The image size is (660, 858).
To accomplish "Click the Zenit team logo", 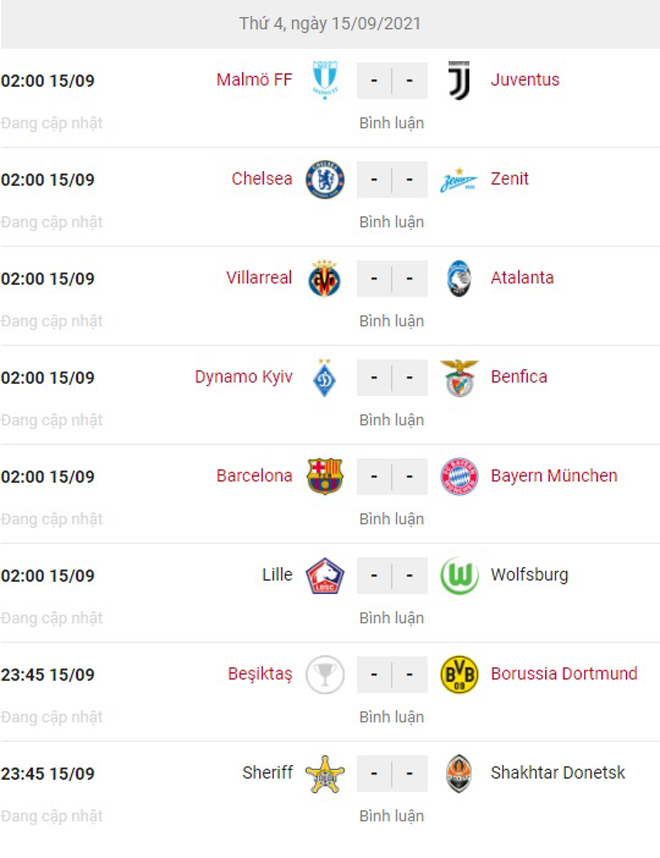I will coord(459,180).
